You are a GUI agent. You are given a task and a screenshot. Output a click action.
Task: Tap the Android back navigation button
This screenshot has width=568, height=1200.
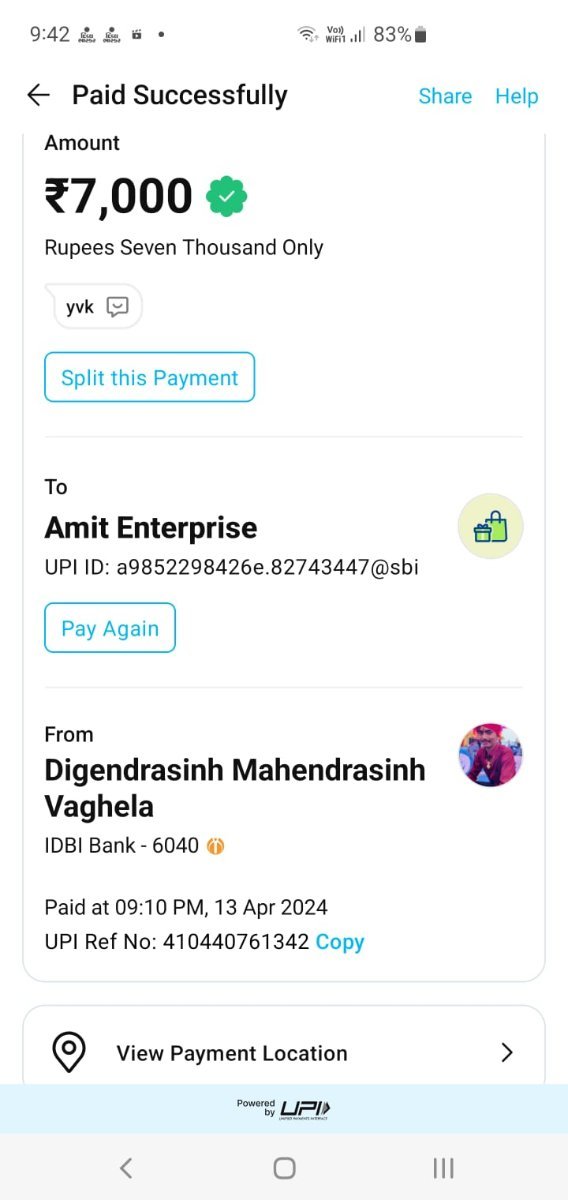[126, 1167]
